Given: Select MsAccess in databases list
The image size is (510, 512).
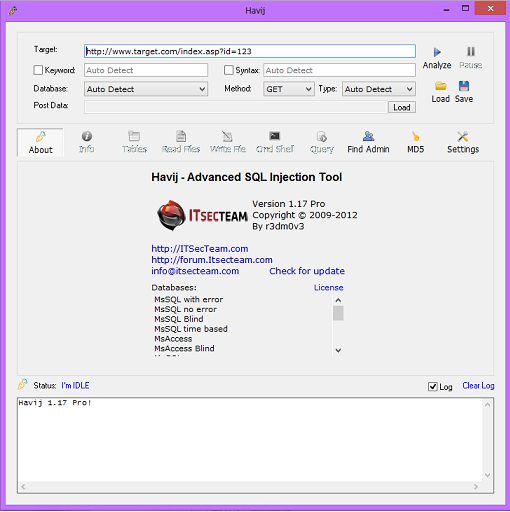Looking at the screenshot, I should click(x=173, y=339).
